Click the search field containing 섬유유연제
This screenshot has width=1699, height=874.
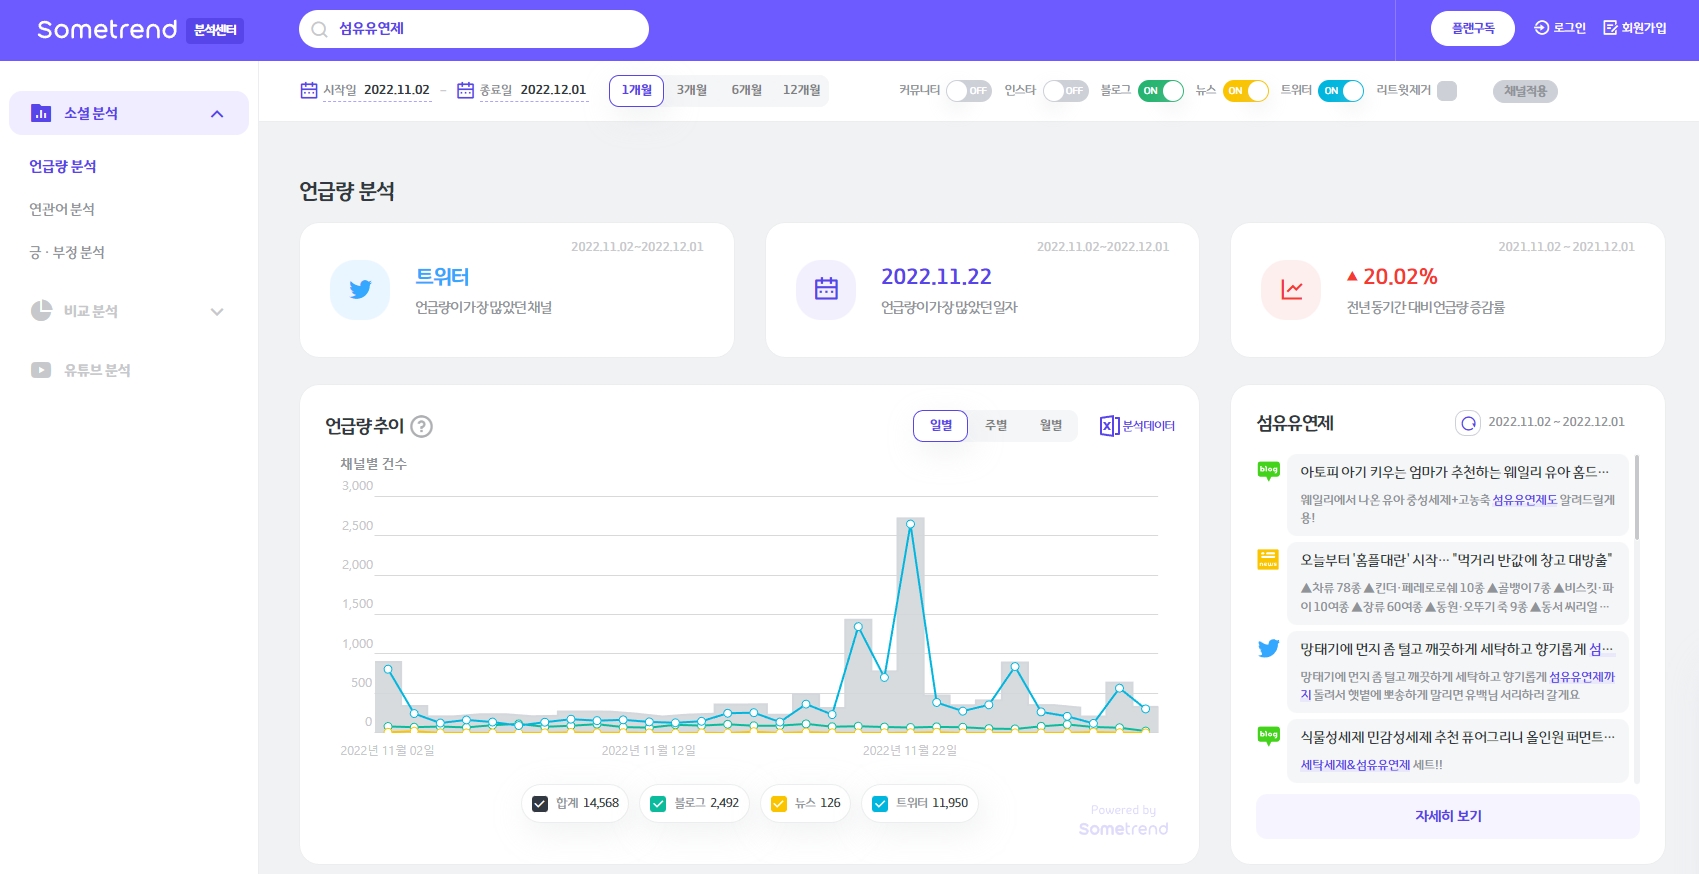[x=474, y=29]
